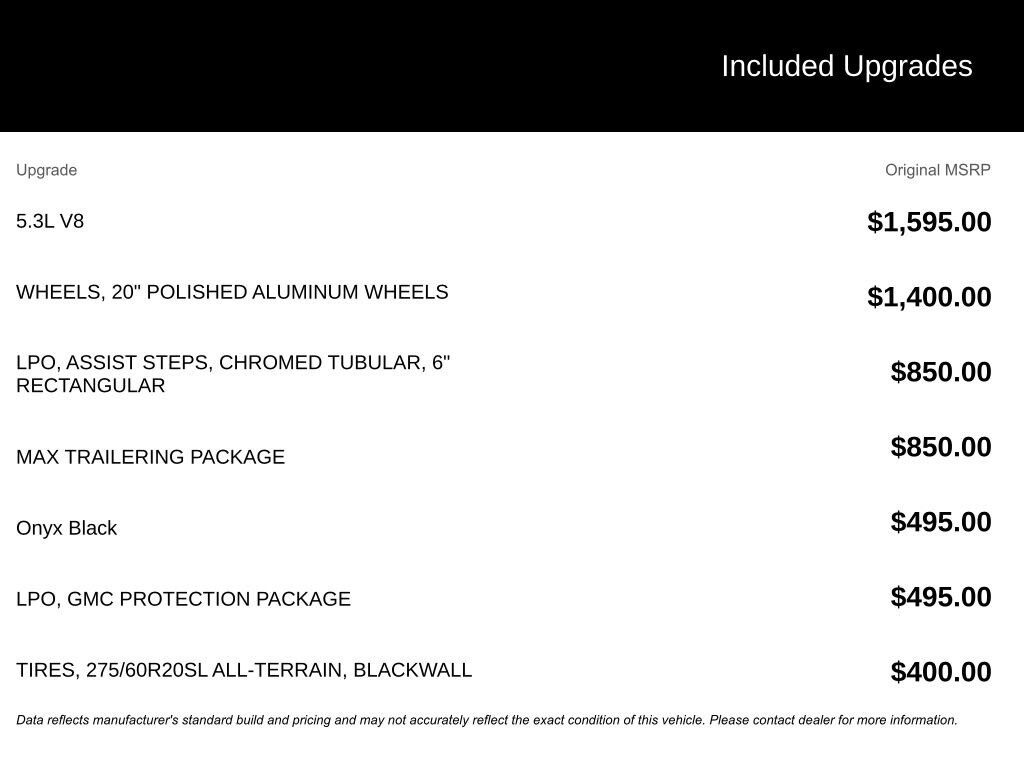The height and width of the screenshot is (768, 1024).
Task: Select the 275/60R20SL All-Terrain tires item
Action: 243,670
